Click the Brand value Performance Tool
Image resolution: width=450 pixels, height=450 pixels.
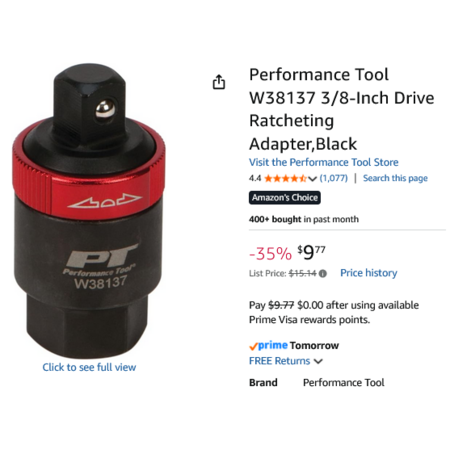(x=343, y=382)
